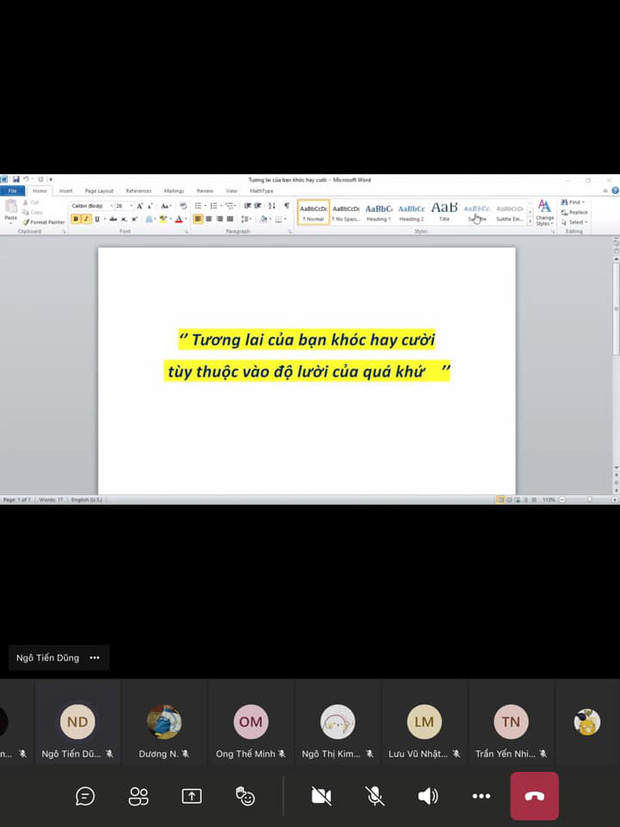Screen dimensions: 620x827
Task: Open more options next to Ngô Tiến Dũng
Action: tap(95, 658)
